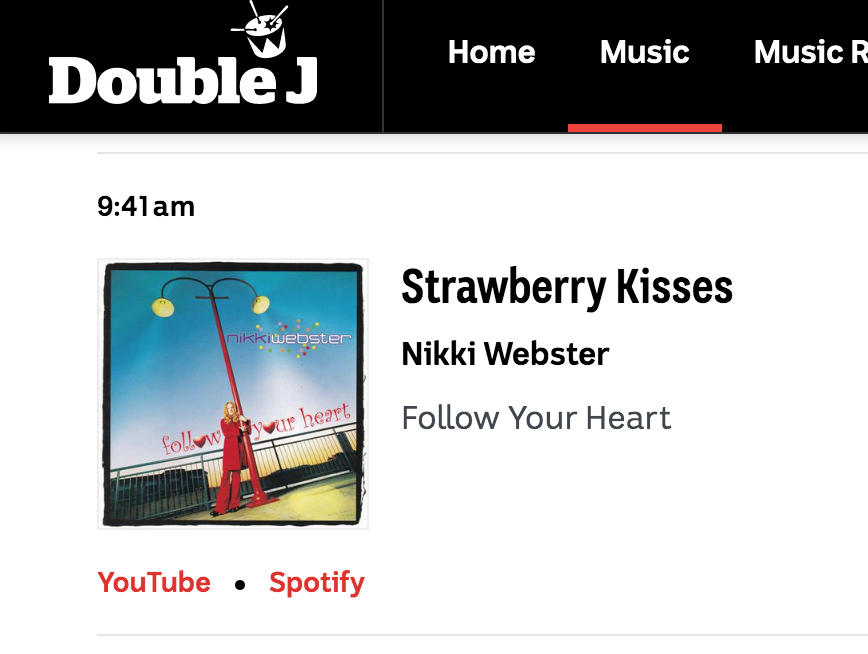Click the Follow Your Heart album cover
Image resolution: width=868 pixels, height=654 pixels.
pyautogui.click(x=233, y=394)
